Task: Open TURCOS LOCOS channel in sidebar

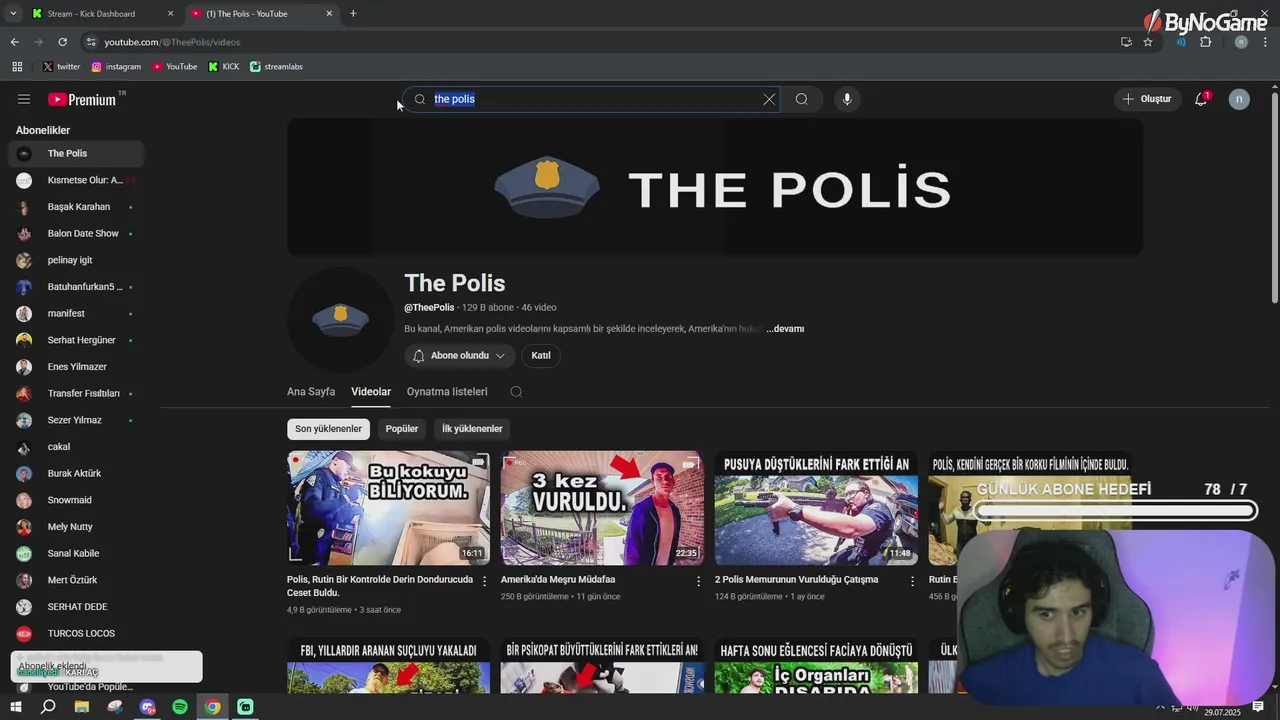Action: (76, 634)
